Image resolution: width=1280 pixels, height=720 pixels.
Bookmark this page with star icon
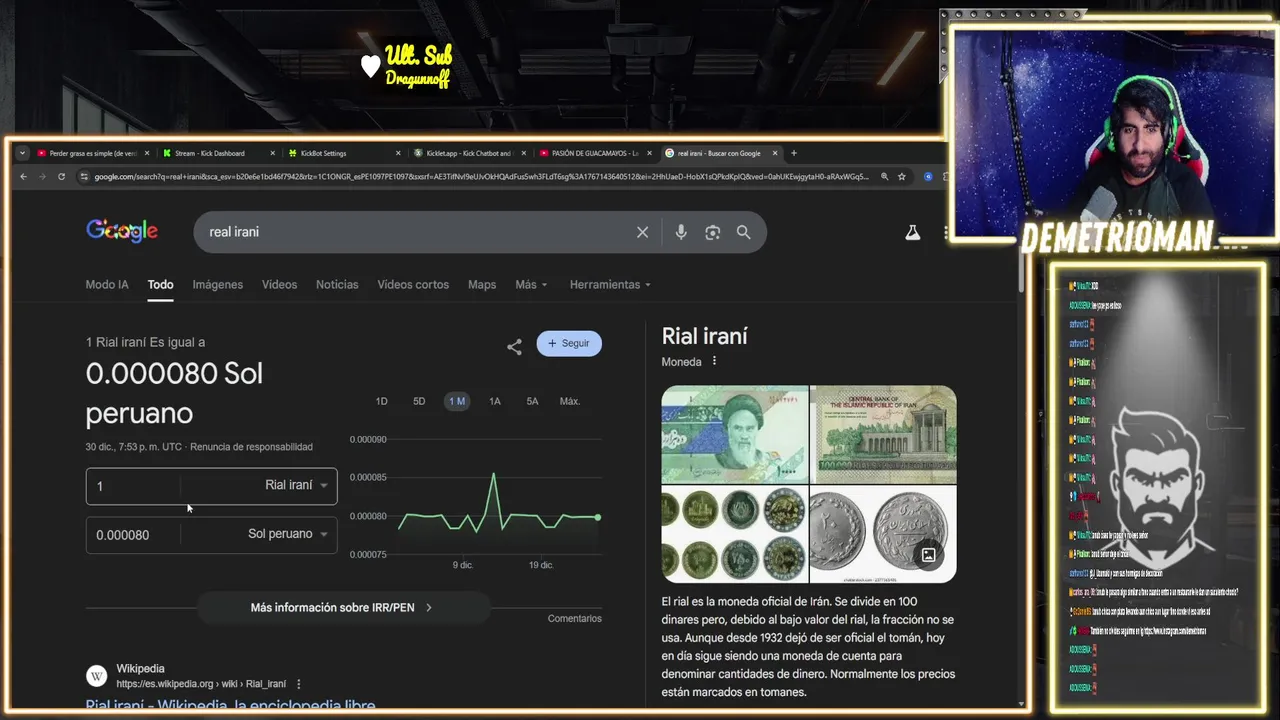coord(901,177)
